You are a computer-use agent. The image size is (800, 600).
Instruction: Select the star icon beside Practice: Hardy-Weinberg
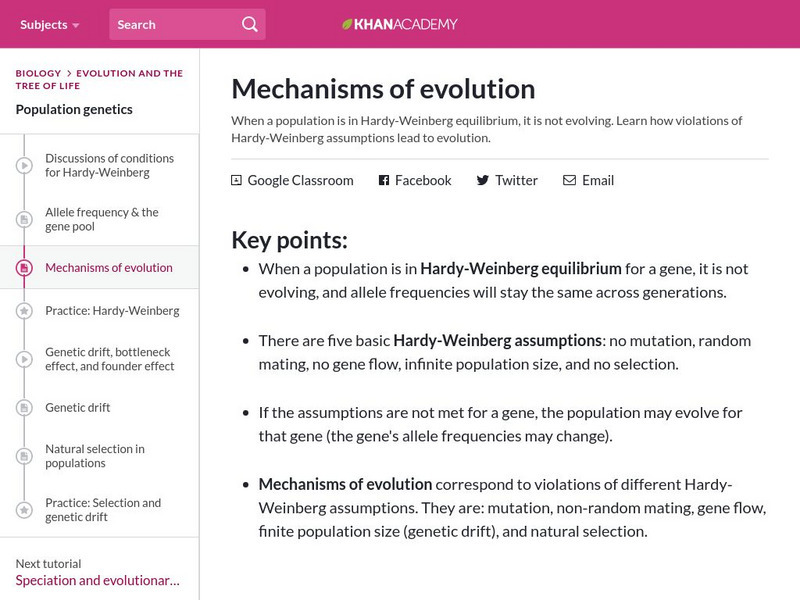tap(22, 310)
